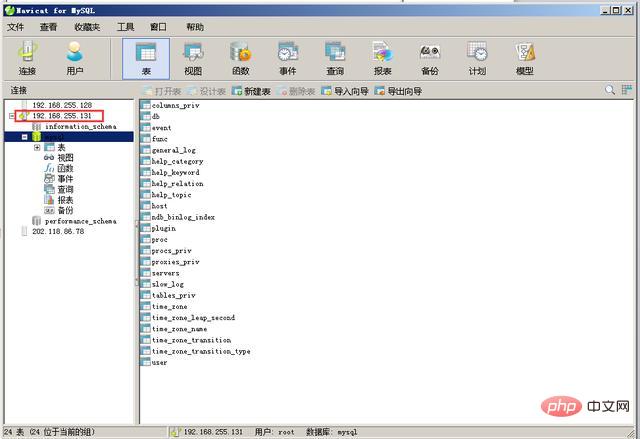Select the 报表 (Report) toolbar icon
640x439 pixels.
382,59
